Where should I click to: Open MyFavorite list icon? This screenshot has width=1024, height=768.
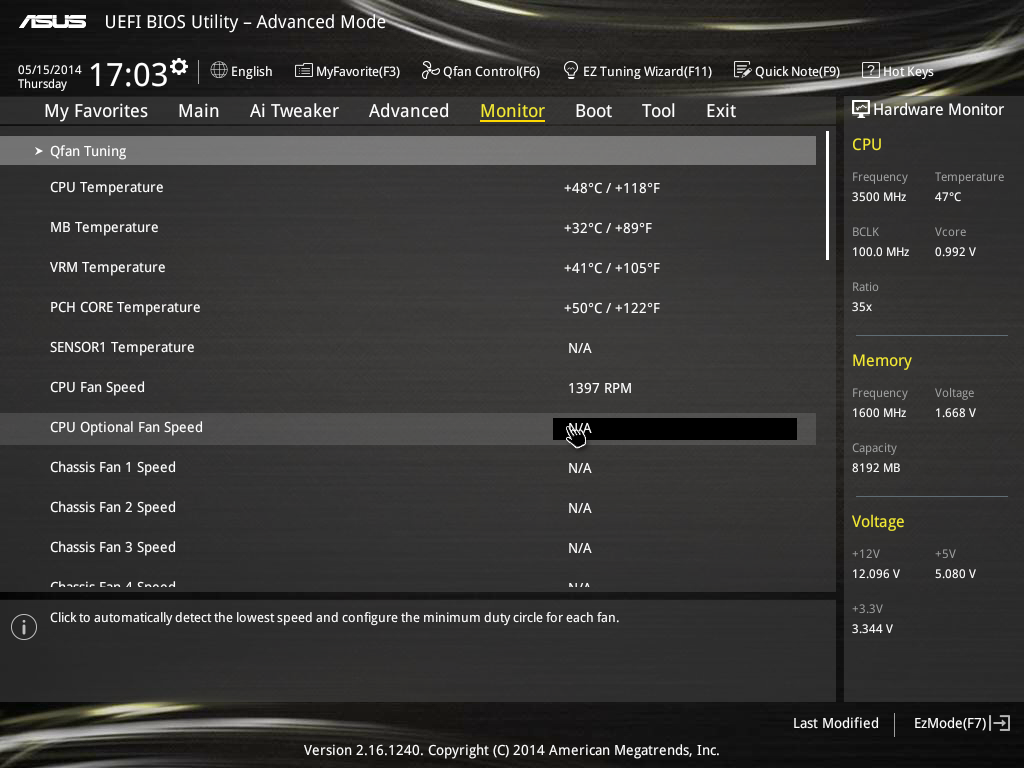coord(304,71)
